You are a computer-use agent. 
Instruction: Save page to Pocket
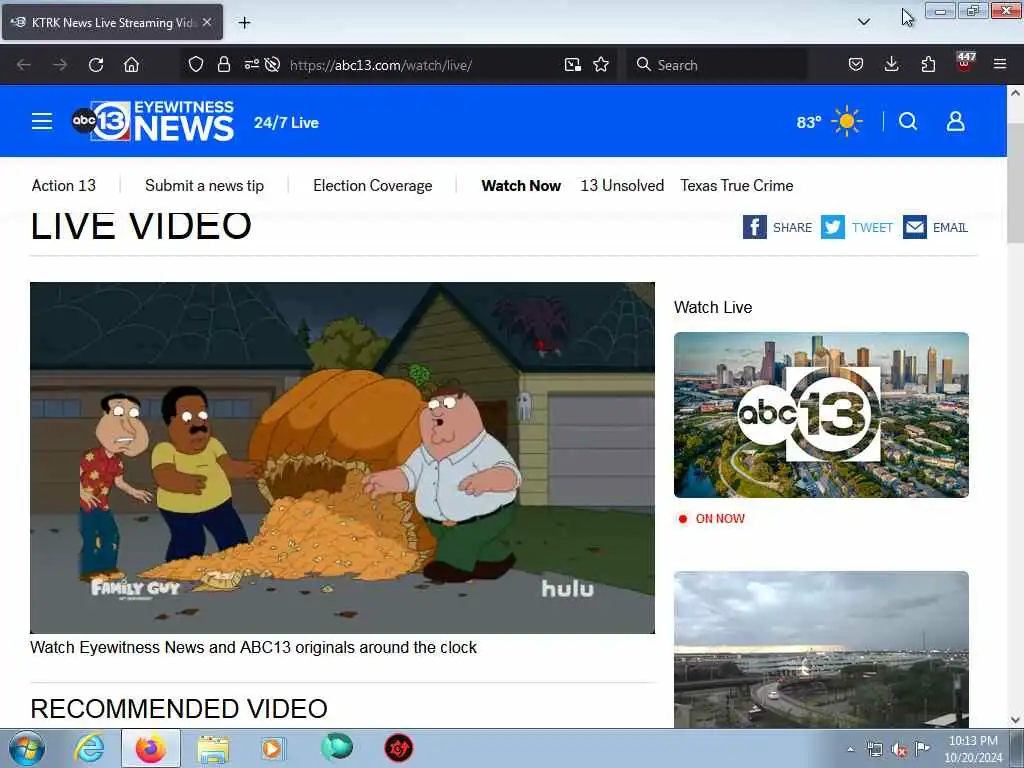(856, 64)
